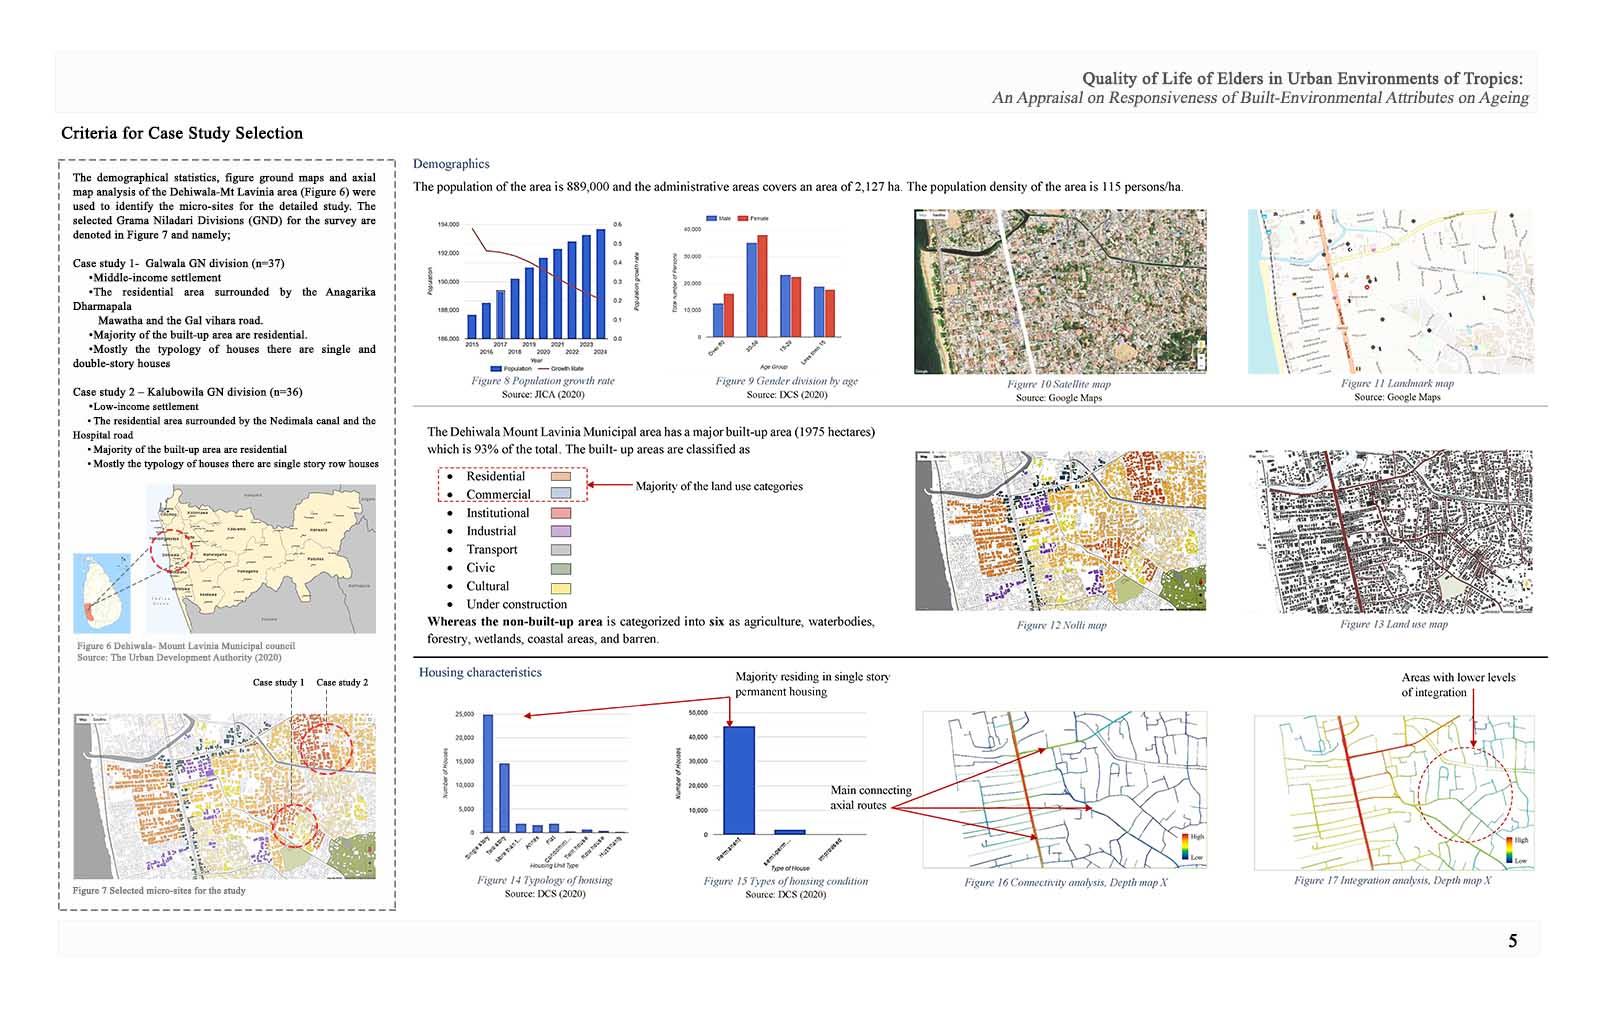Click the bullet "Low-income settlement"

tap(143, 407)
